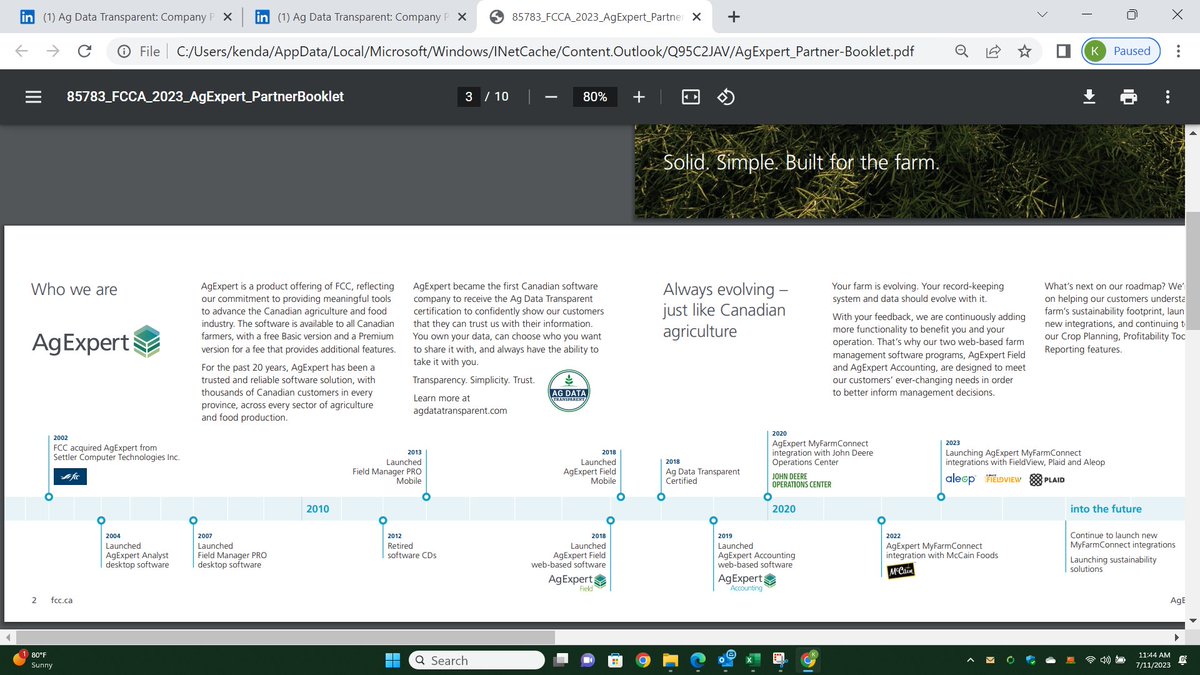
Task: Download the PDF file
Action: [x=1090, y=97]
